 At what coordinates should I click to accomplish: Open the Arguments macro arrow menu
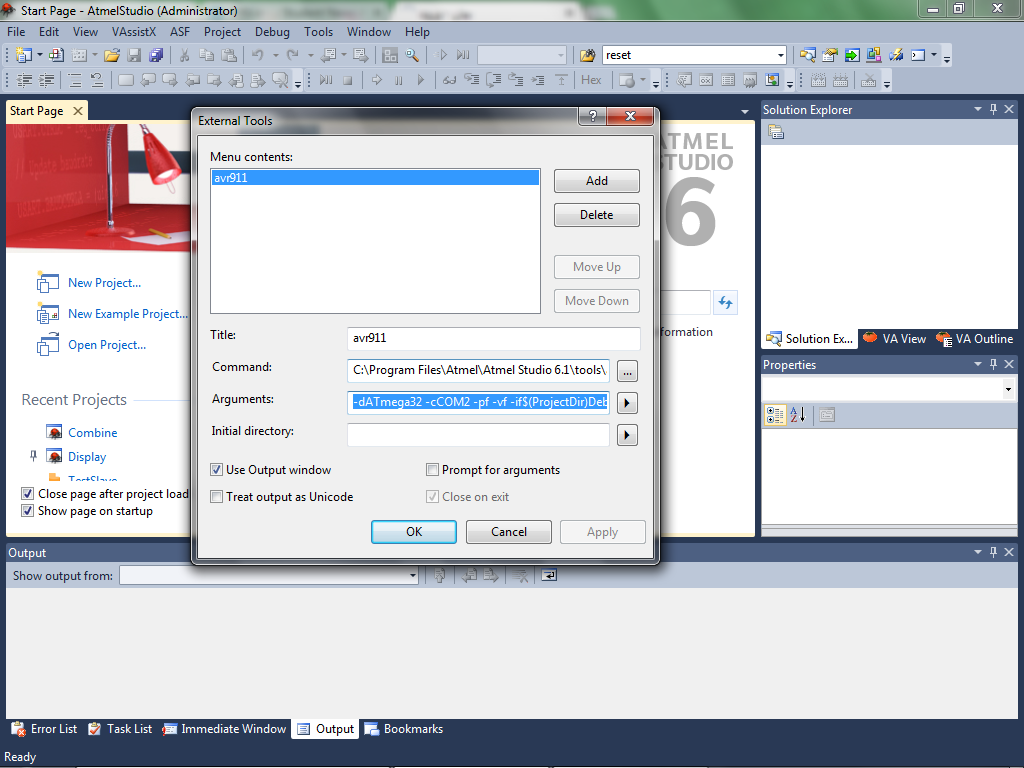point(627,403)
